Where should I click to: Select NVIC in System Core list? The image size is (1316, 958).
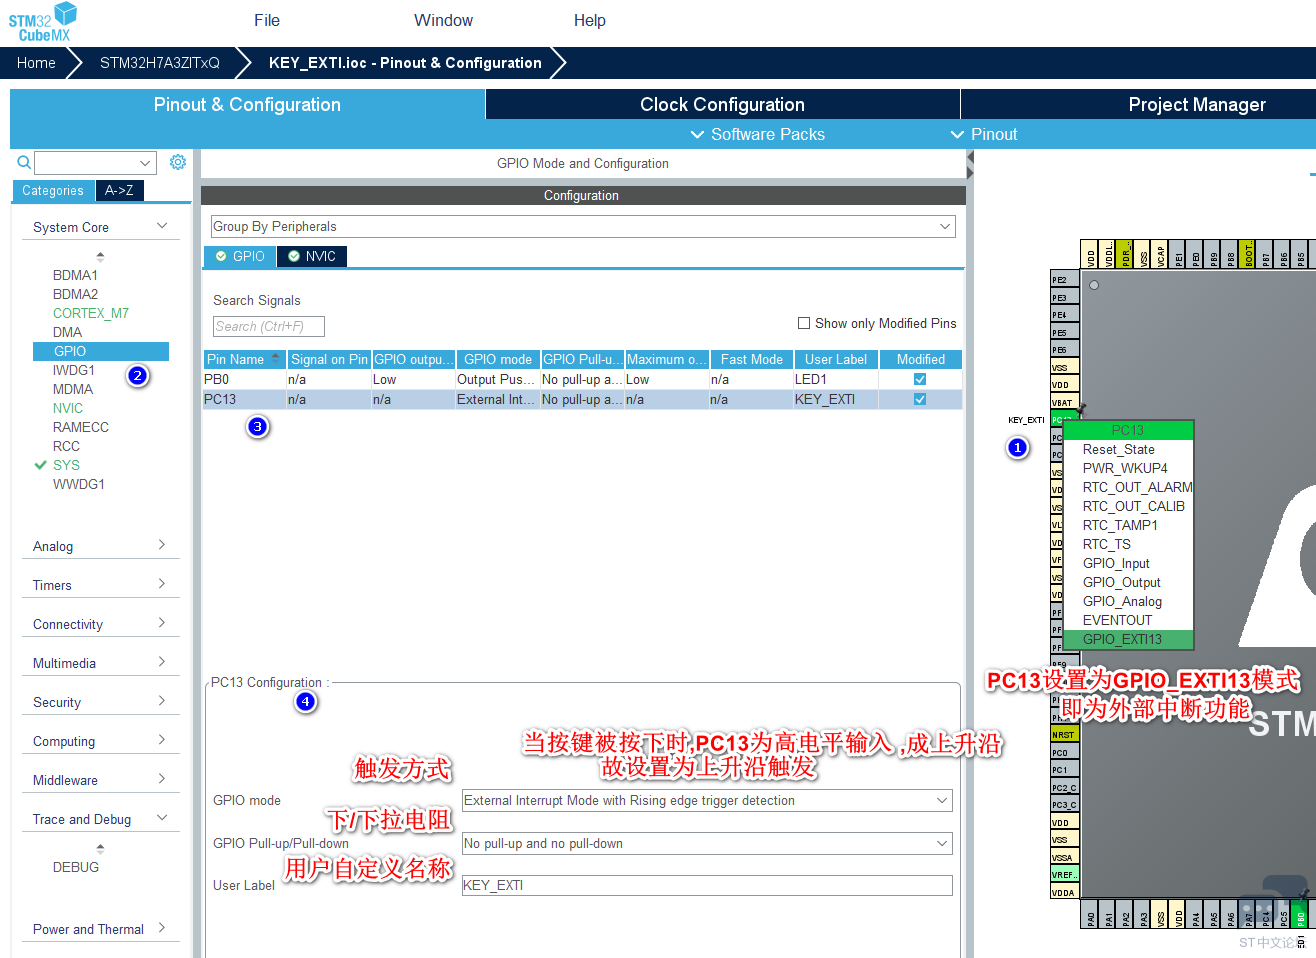pyautogui.click(x=68, y=408)
